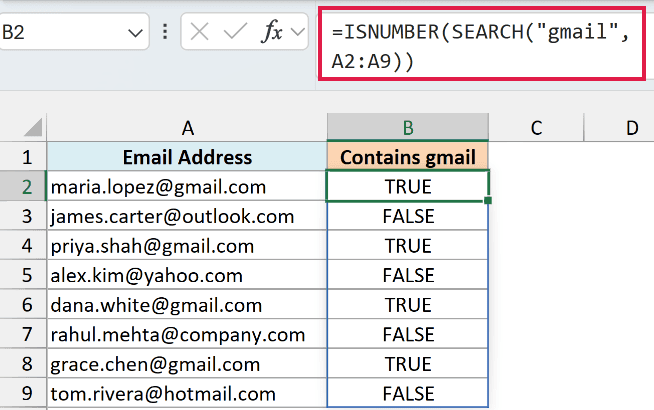
Task: Select cell maria.lopez@gmail.com
Action: pyautogui.click(x=187, y=186)
